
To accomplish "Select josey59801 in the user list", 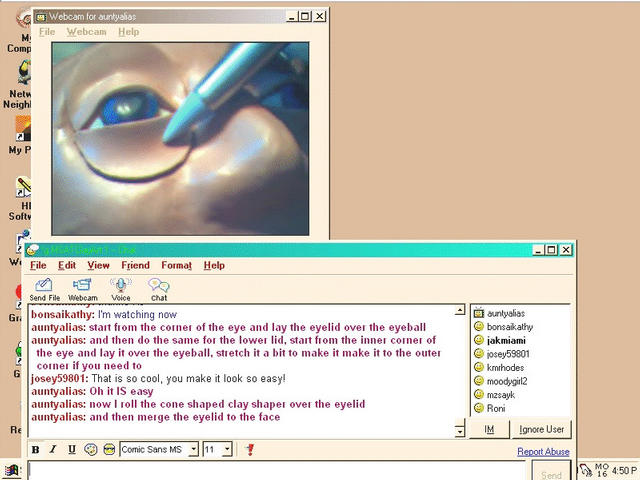I will 508,354.
